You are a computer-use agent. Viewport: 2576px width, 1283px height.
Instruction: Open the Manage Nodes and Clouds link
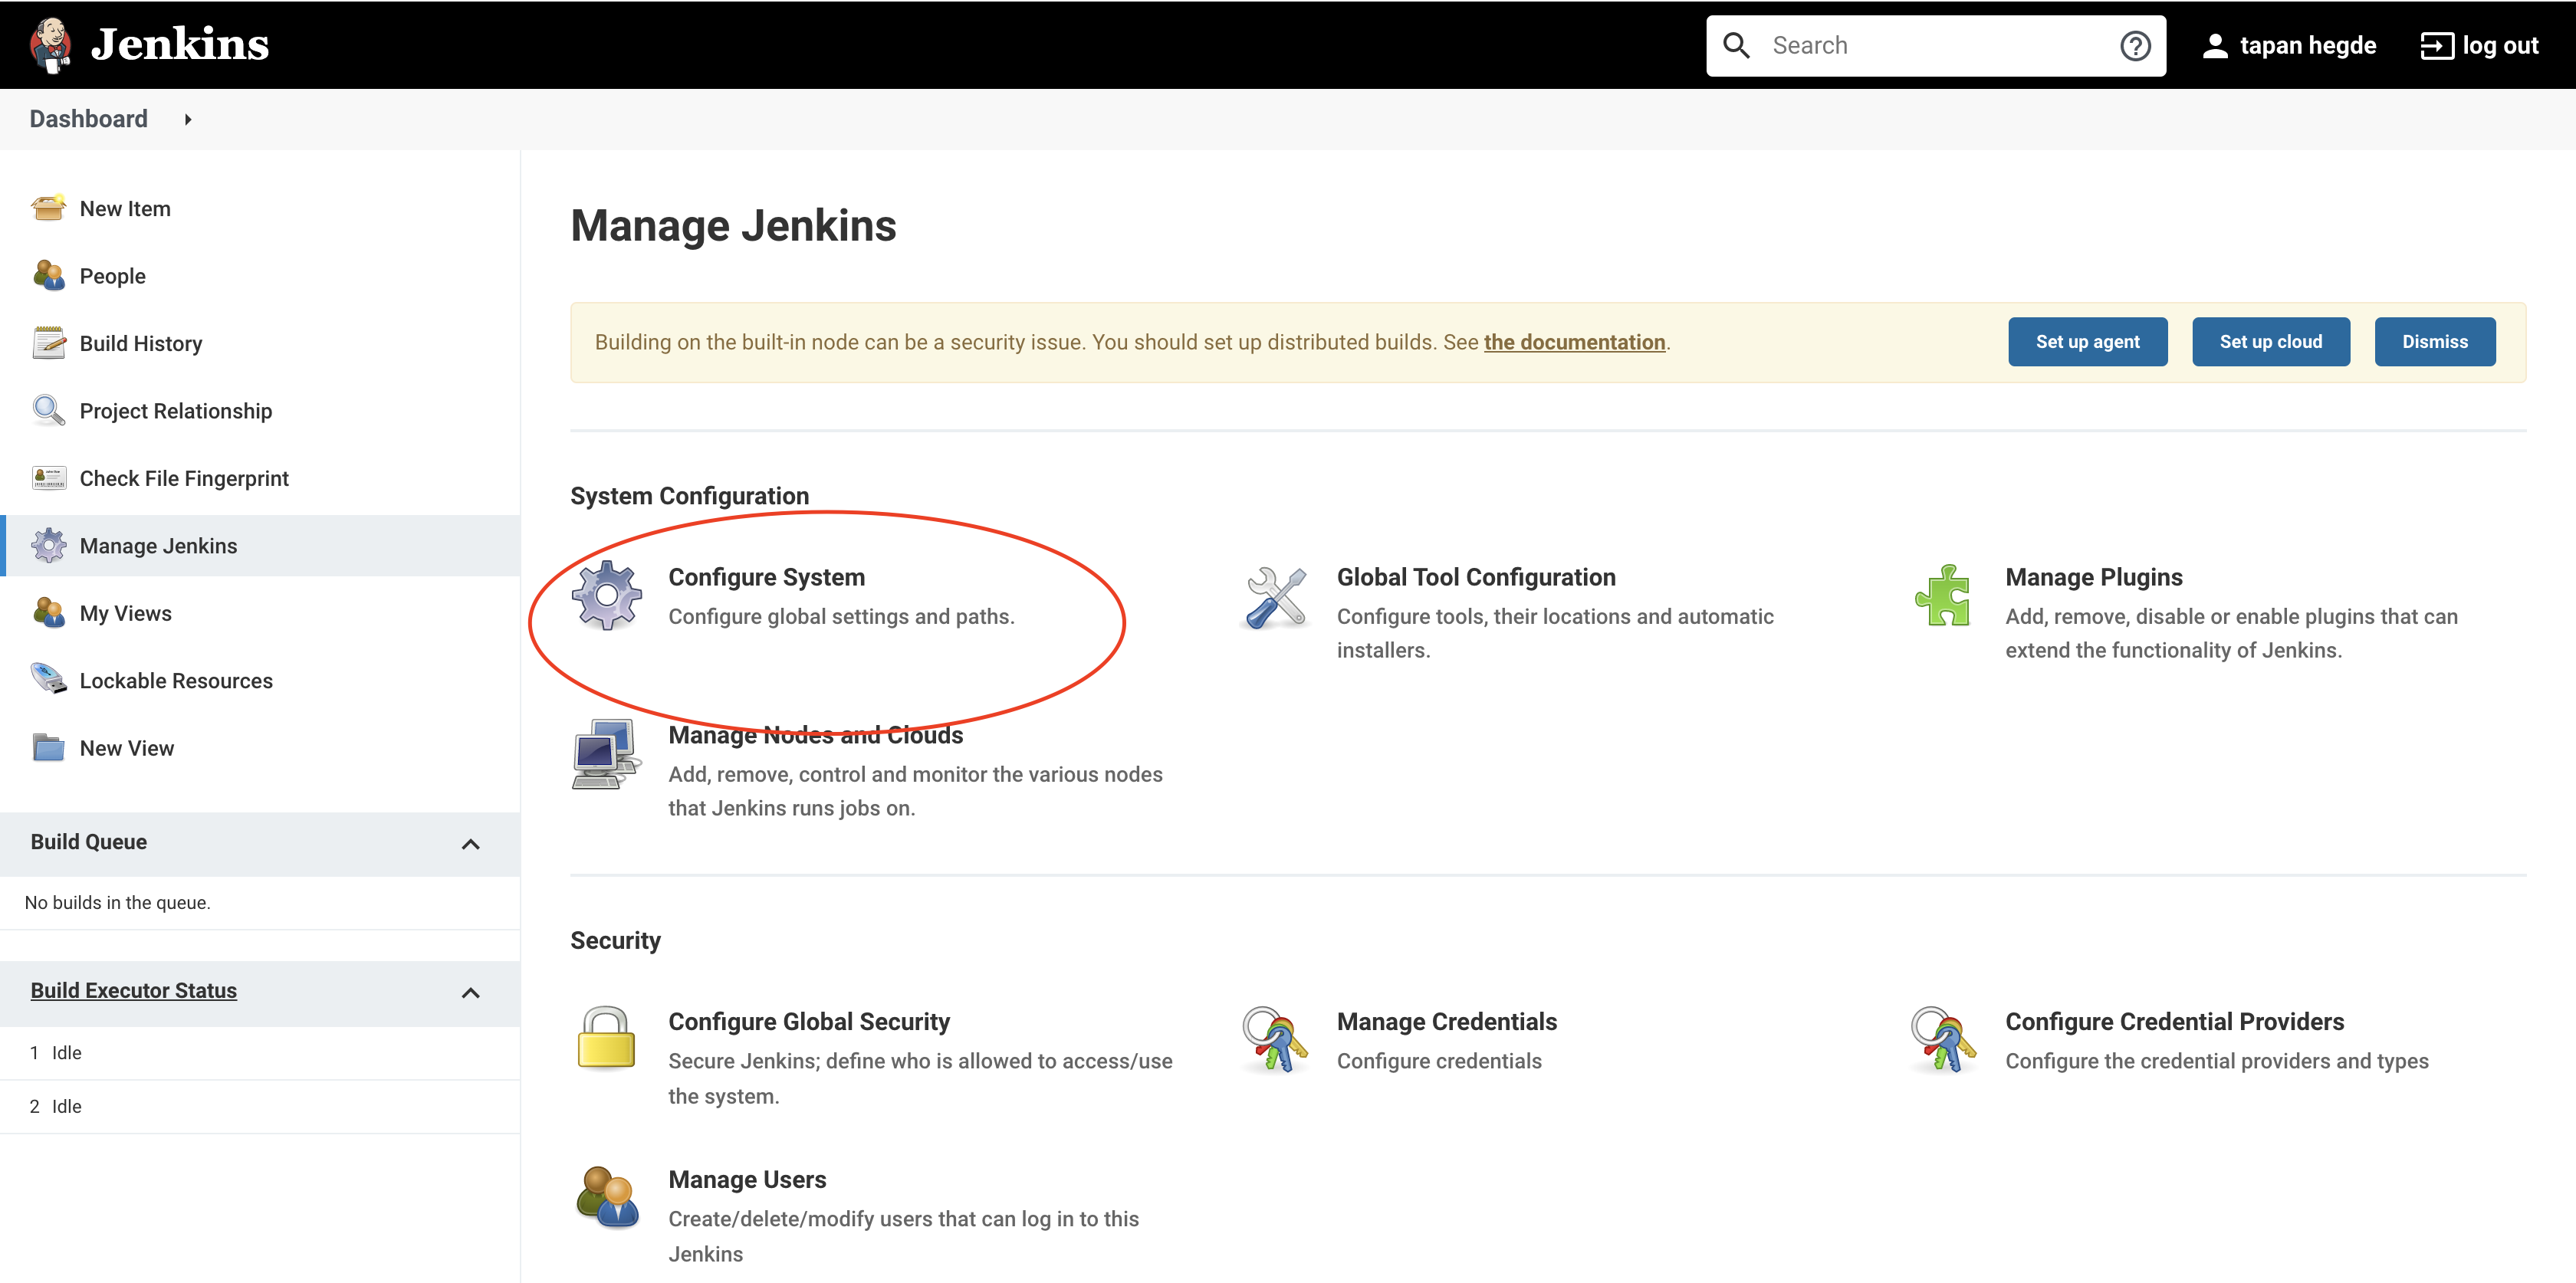pos(815,735)
